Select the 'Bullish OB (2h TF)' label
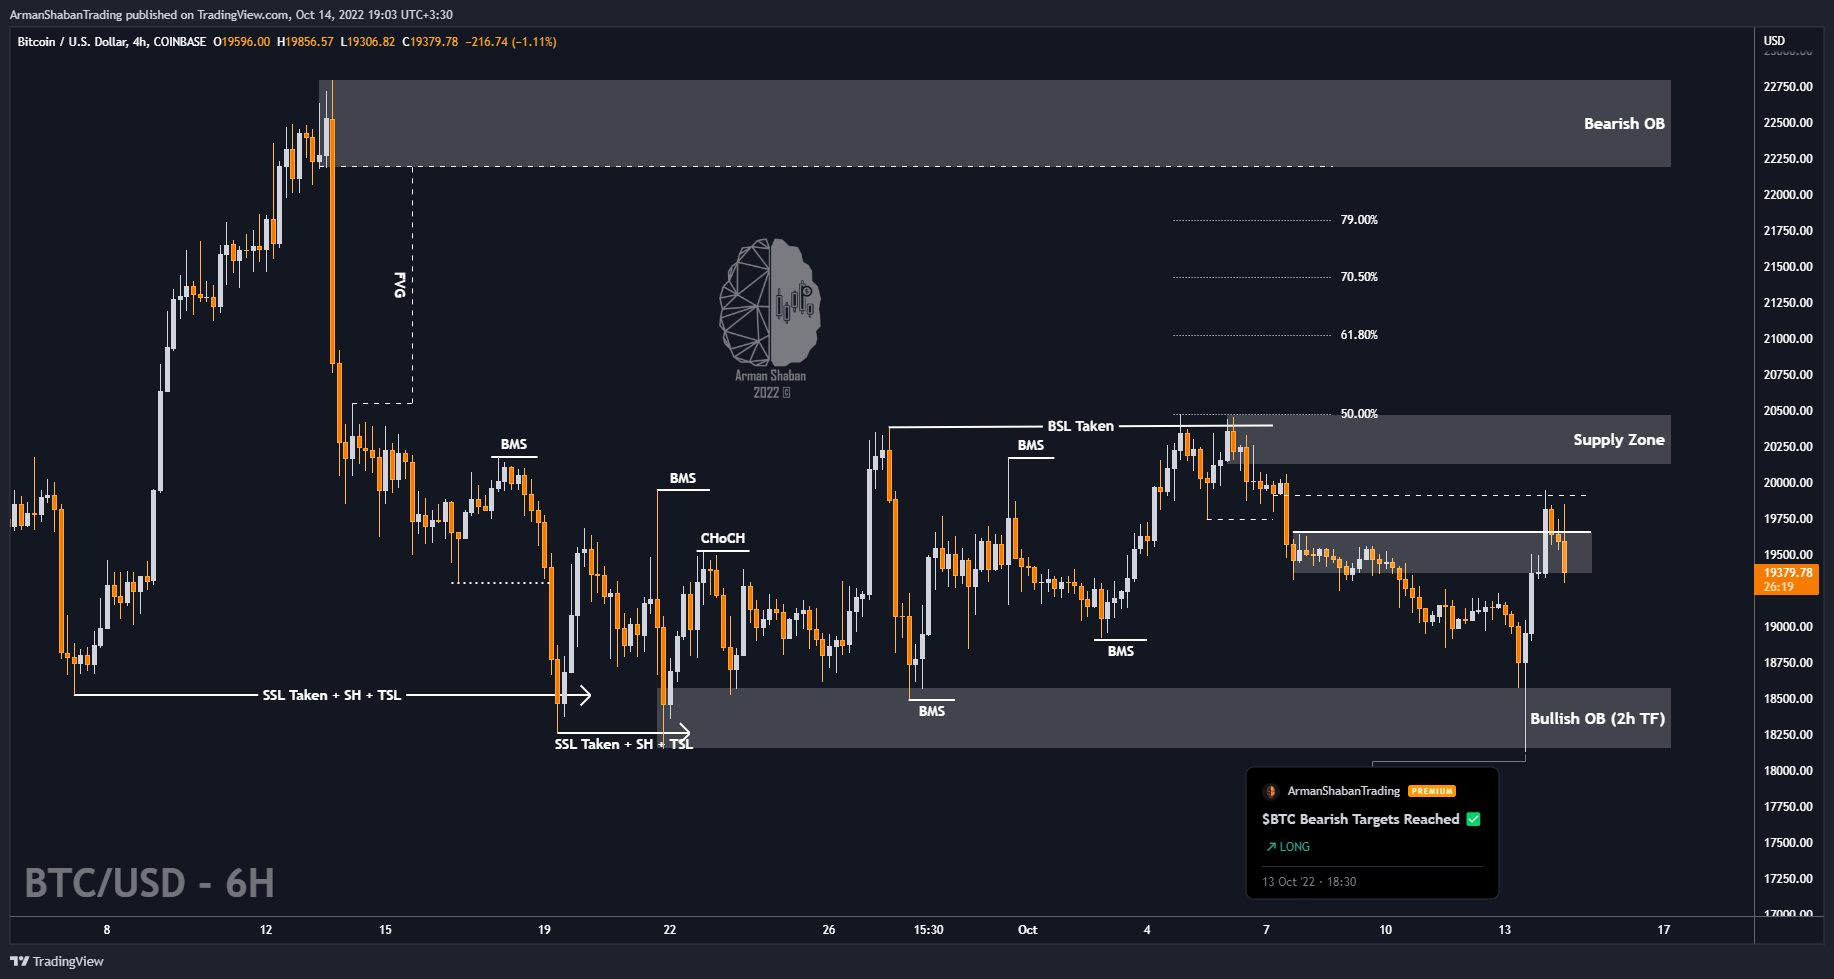 pyautogui.click(x=1597, y=719)
